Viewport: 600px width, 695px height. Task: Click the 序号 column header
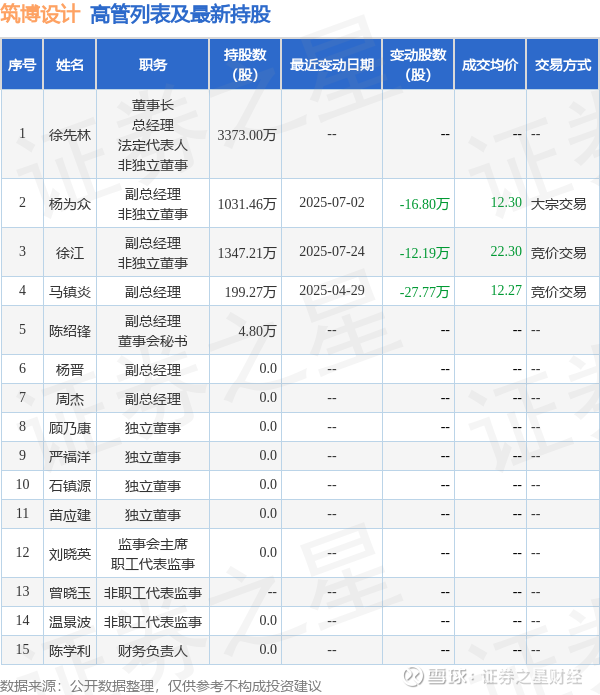[x=22, y=65]
